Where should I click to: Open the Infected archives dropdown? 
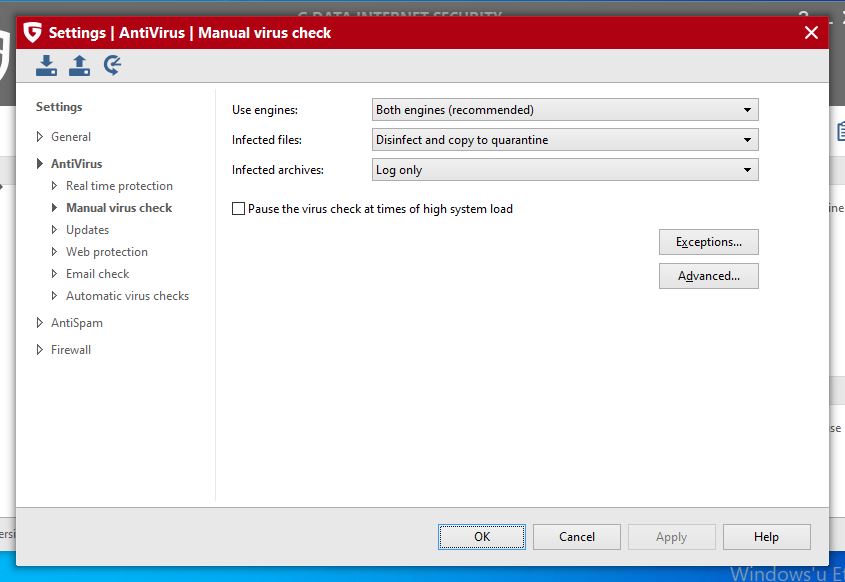pos(565,170)
